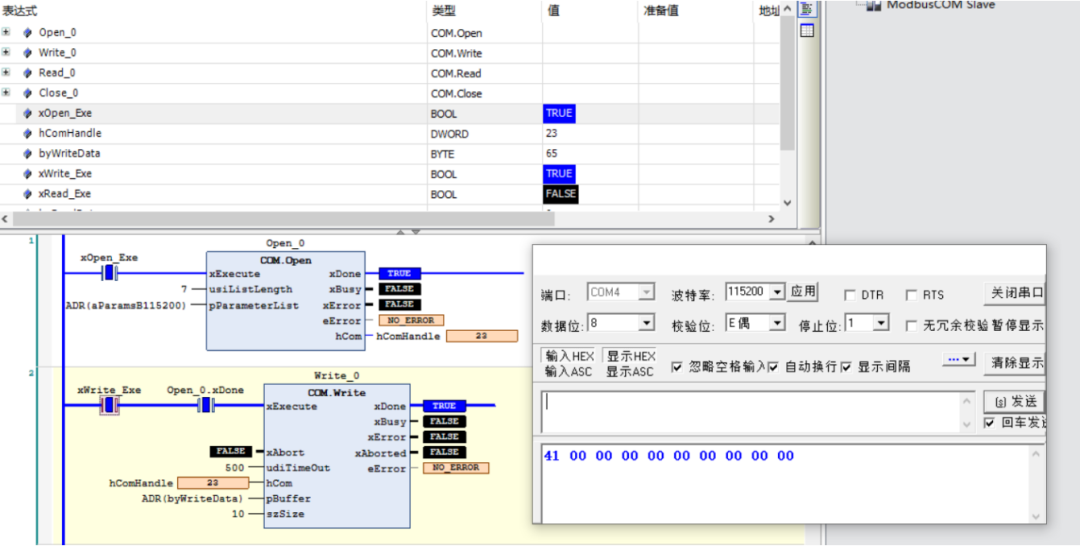Viewport: 1080px width, 550px height.
Task: Click the Open_0.xDone contact in rung 2
Action: pyautogui.click(x=205, y=405)
